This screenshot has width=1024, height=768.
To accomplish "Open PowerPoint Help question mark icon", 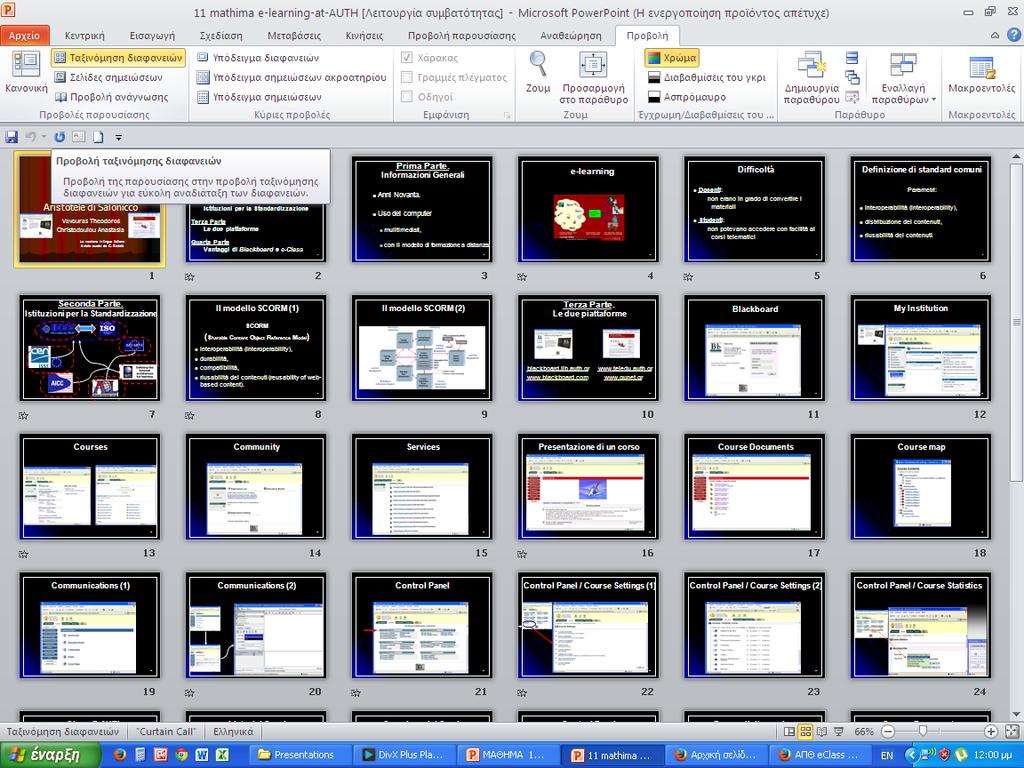I will click(1014, 35).
